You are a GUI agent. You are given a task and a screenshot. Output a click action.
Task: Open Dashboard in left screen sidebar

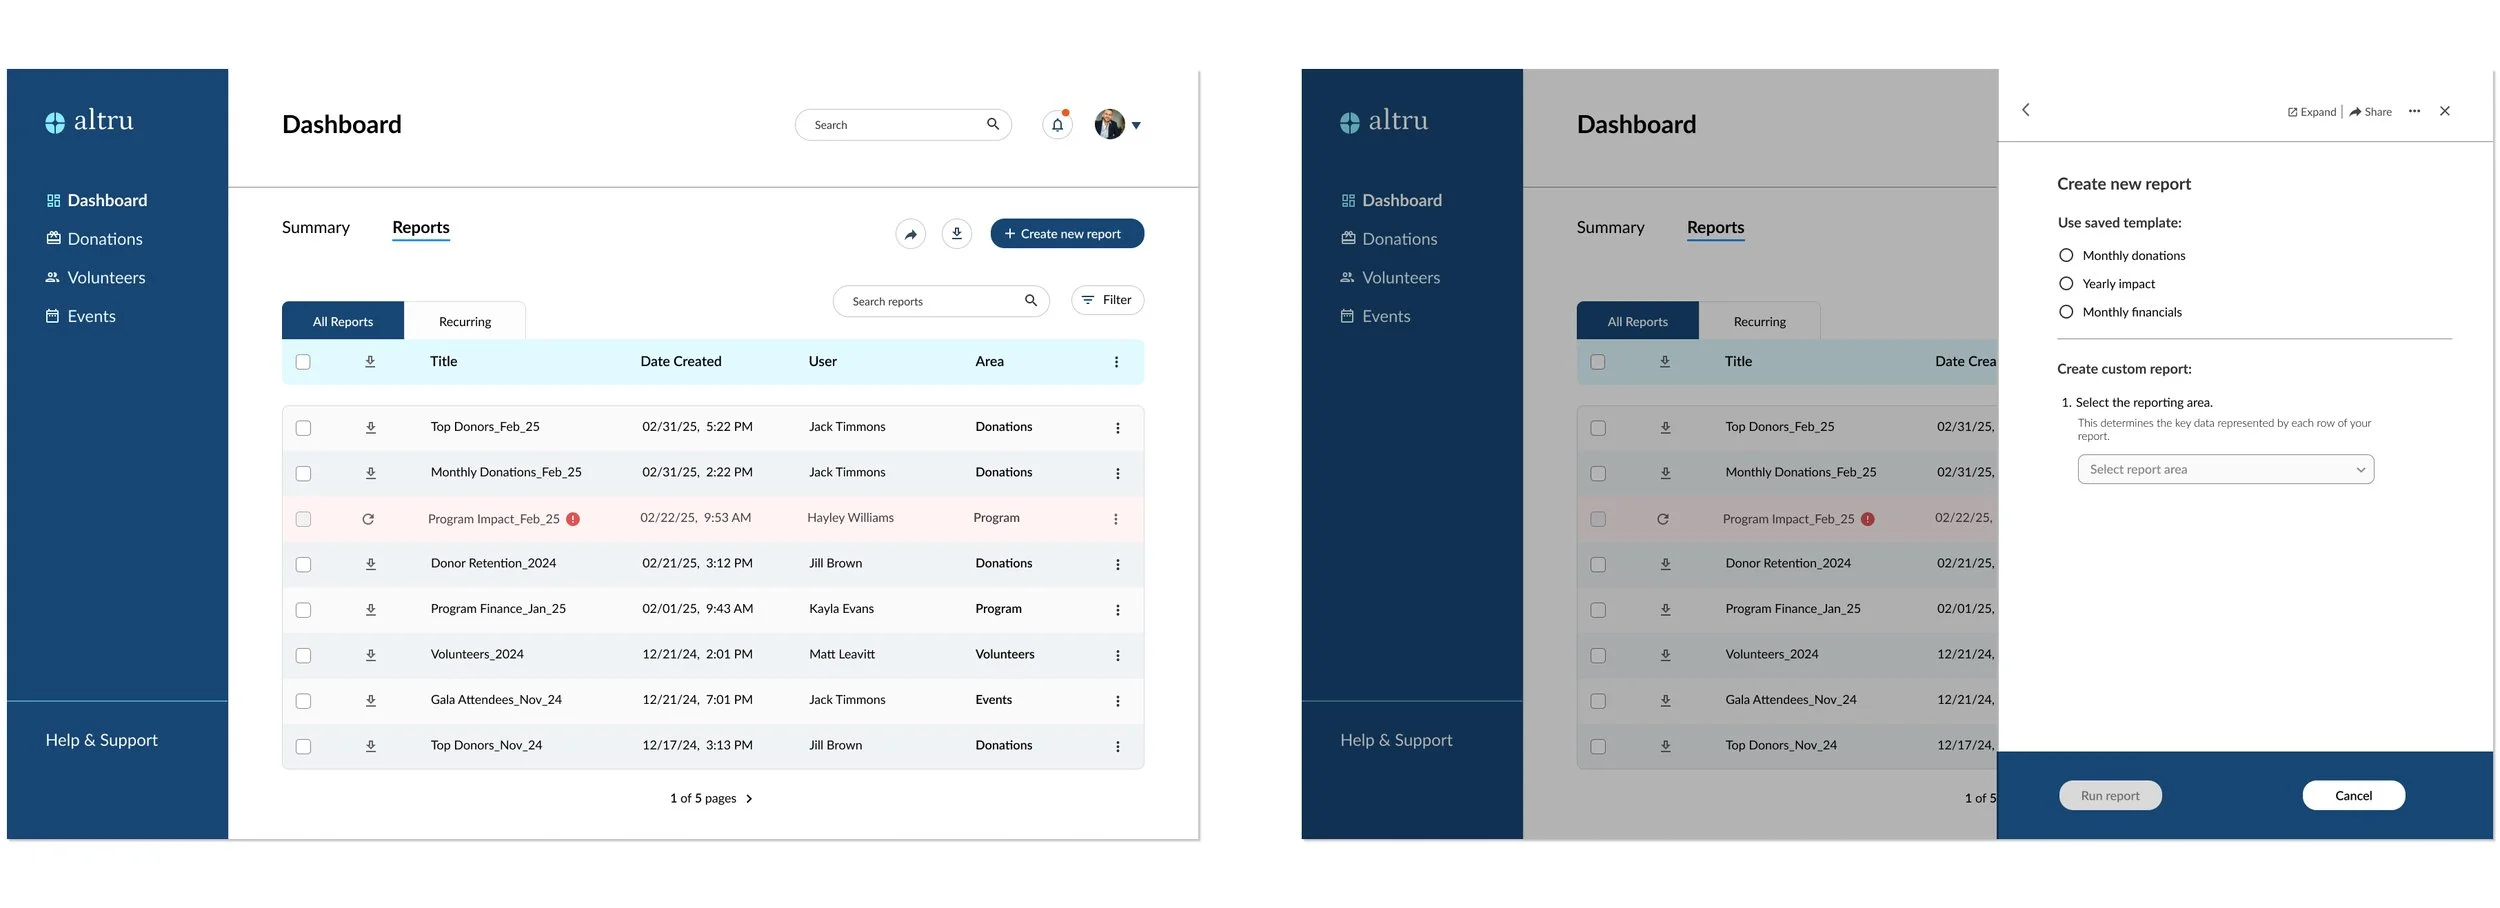pyautogui.click(x=97, y=200)
